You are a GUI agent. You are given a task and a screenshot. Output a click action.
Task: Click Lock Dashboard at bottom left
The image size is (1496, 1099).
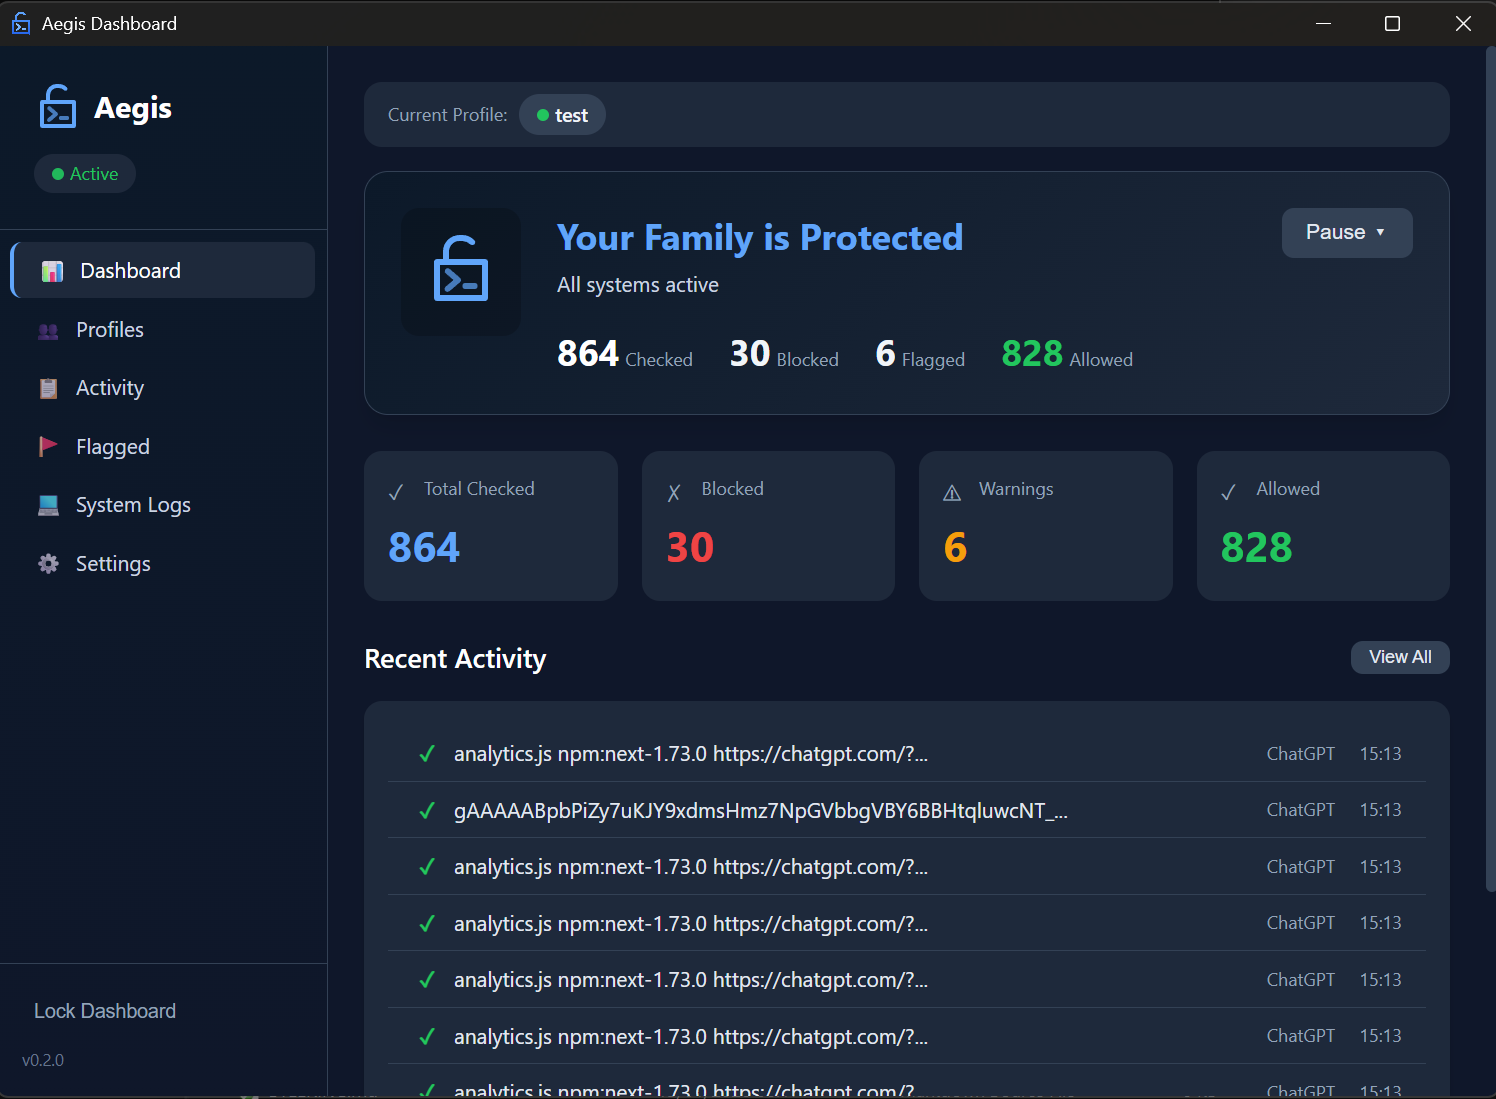point(104,1010)
